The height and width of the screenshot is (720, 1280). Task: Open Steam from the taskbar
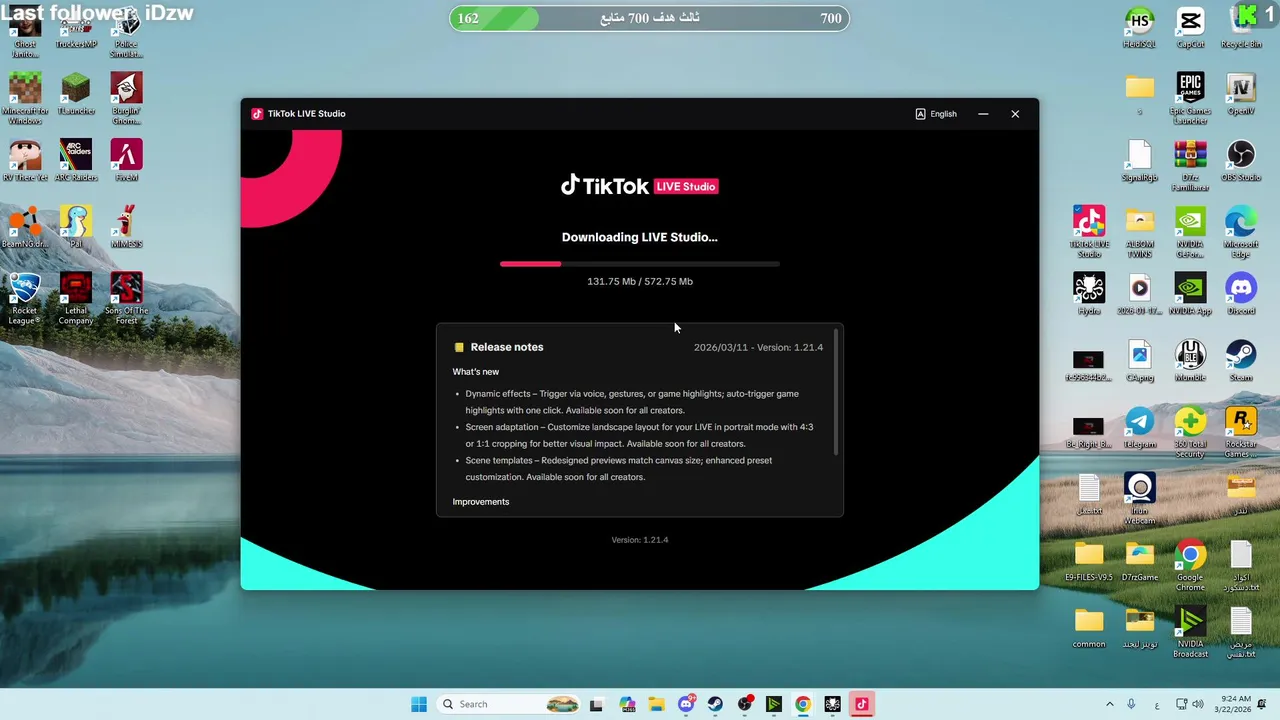715,704
